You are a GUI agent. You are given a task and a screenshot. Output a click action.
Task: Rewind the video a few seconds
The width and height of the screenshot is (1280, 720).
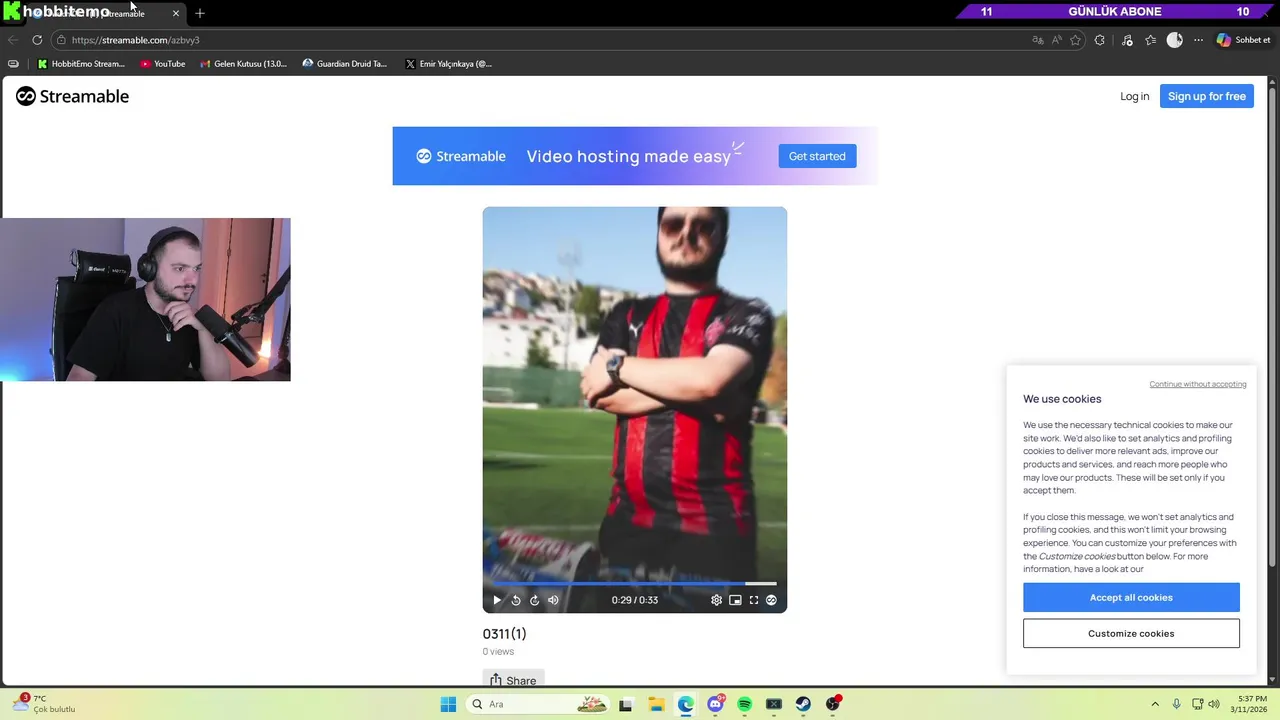click(x=516, y=600)
